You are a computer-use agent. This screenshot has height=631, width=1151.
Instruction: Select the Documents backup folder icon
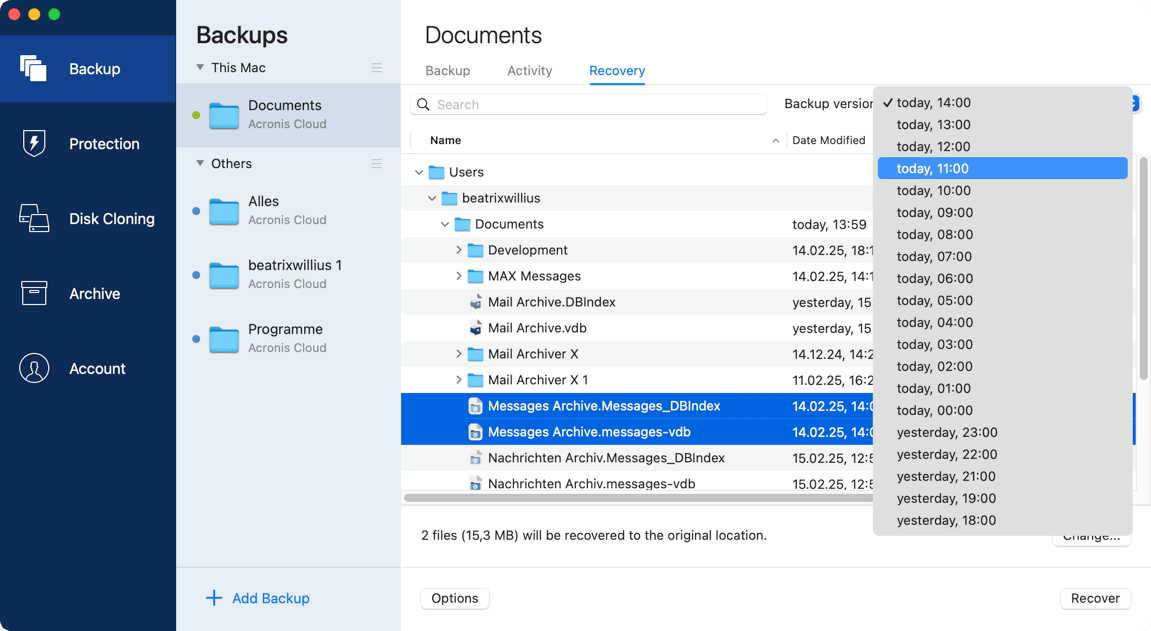pos(224,115)
